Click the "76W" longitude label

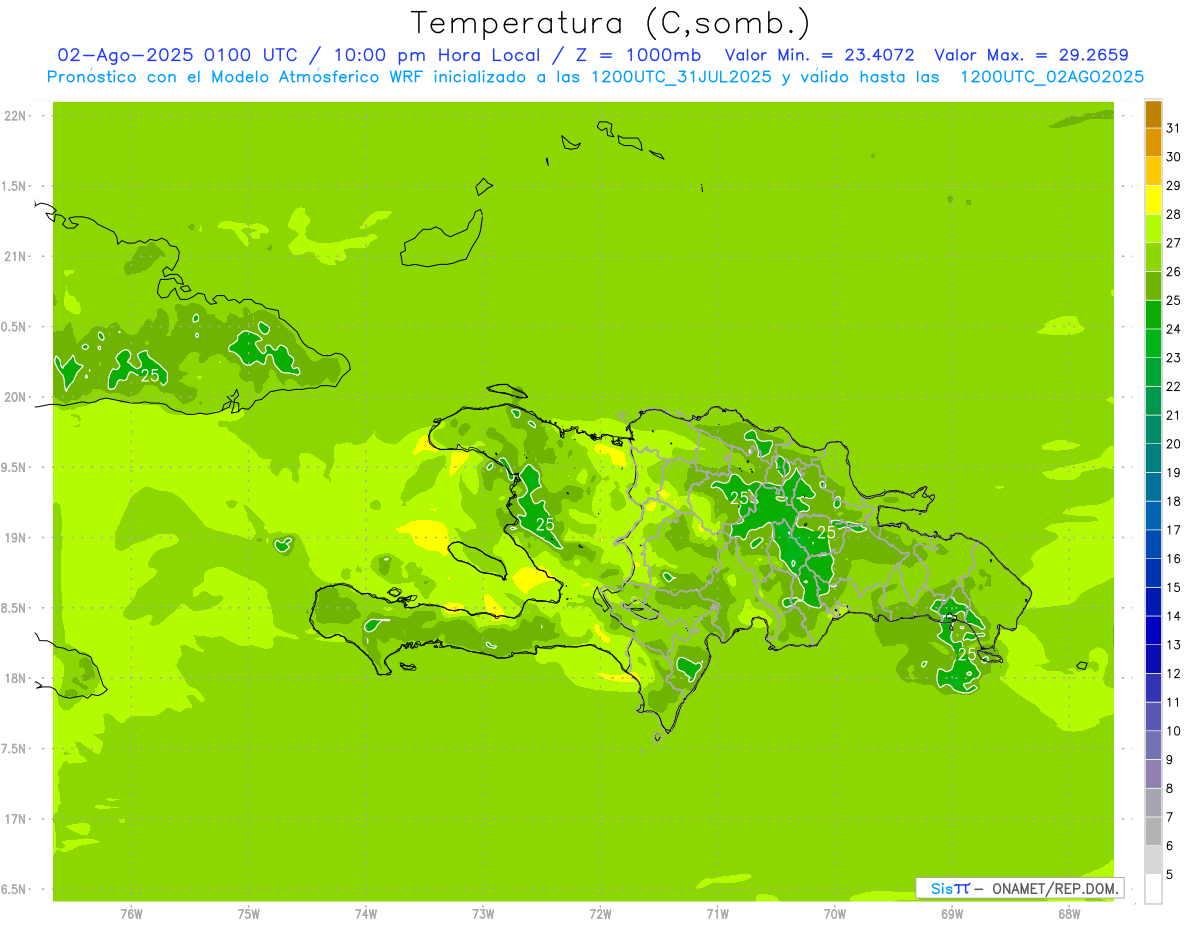point(131,915)
